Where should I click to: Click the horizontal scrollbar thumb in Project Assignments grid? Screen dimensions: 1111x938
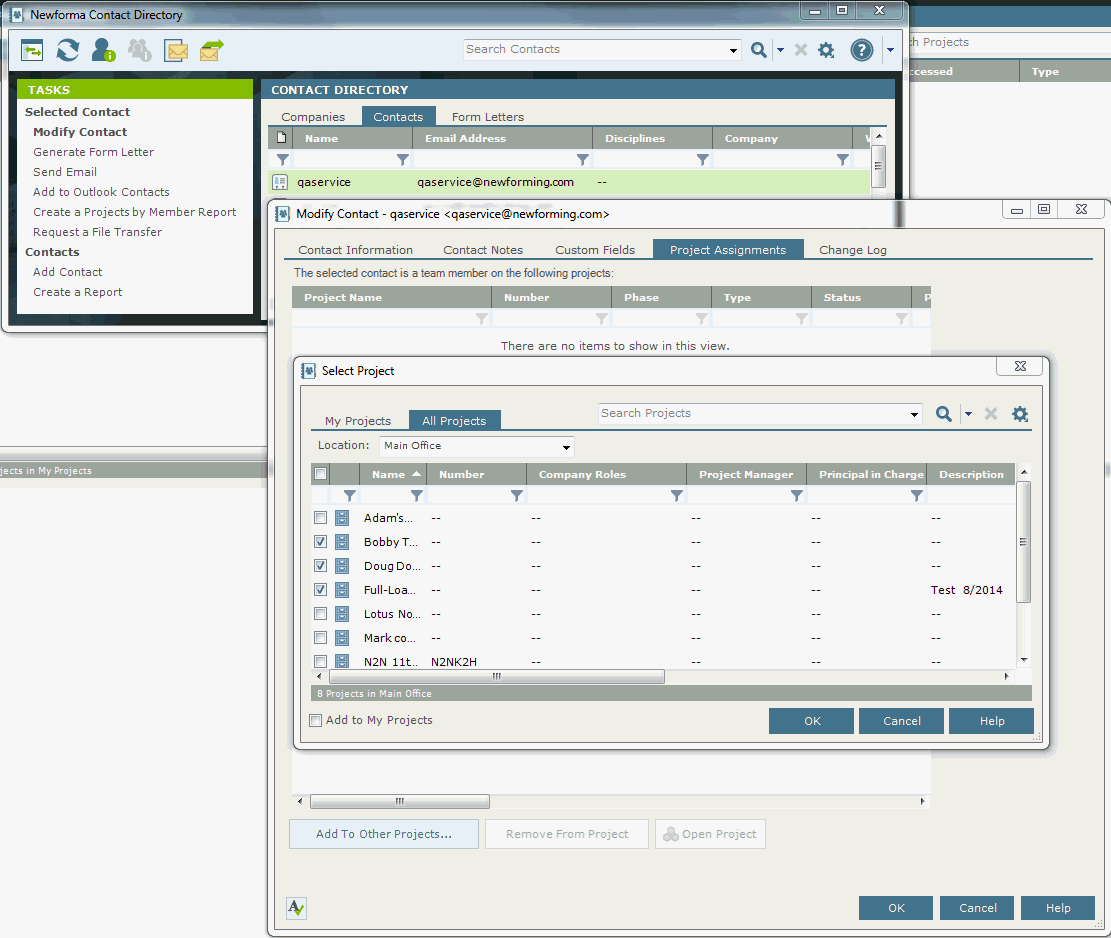pos(400,801)
